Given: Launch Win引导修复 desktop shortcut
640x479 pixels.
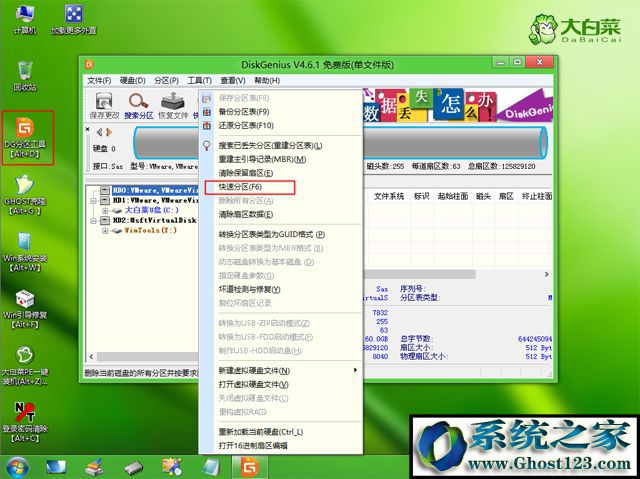Looking at the screenshot, I should [25, 309].
